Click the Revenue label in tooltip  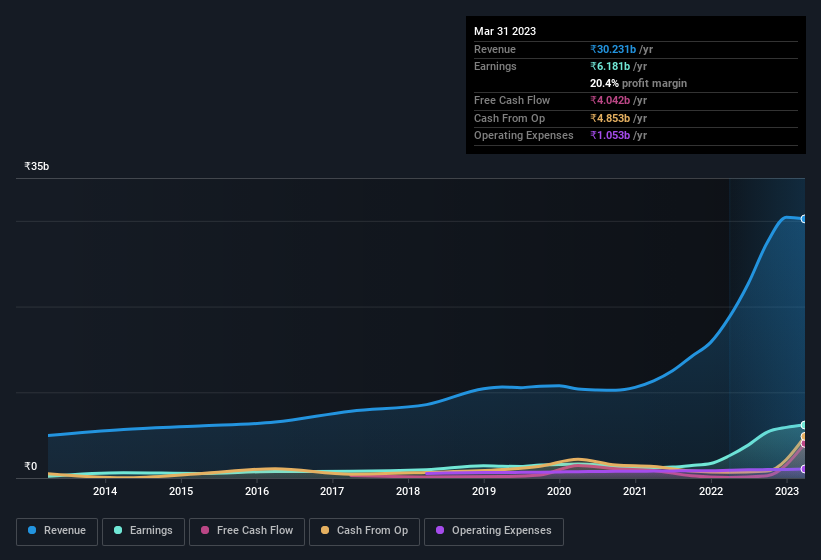tap(495, 49)
